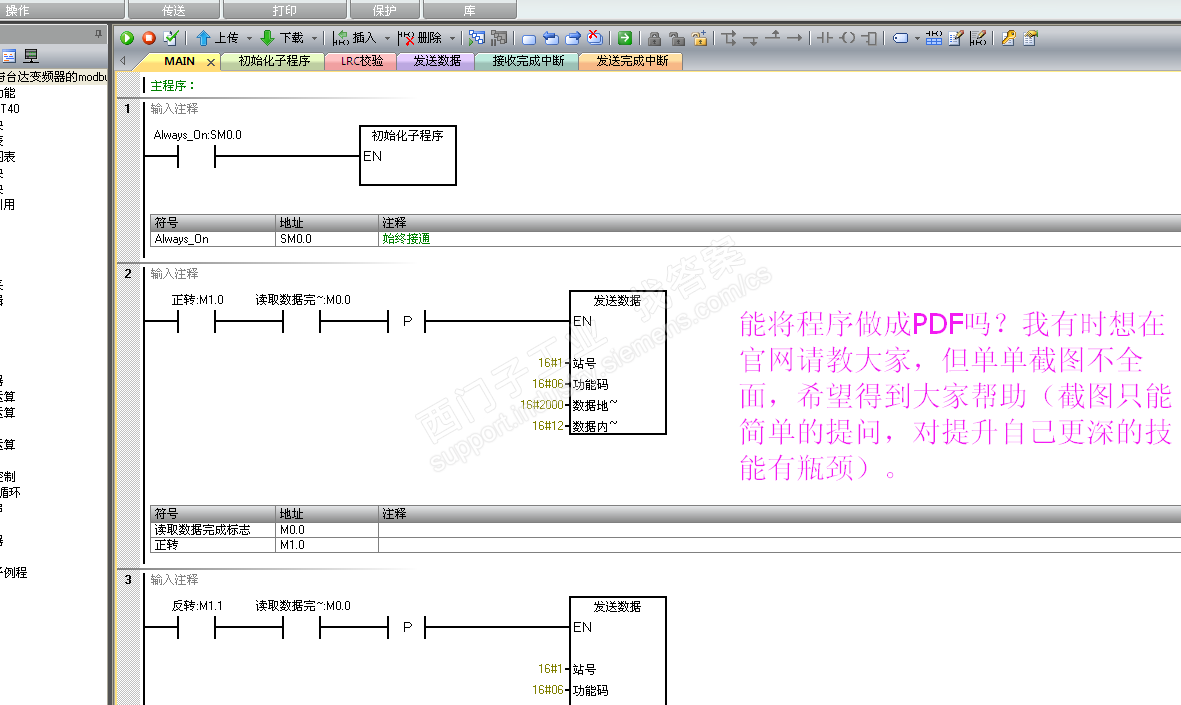1181x705 pixels.
Task: Click the pin icon on left panel
Action: tap(98, 34)
